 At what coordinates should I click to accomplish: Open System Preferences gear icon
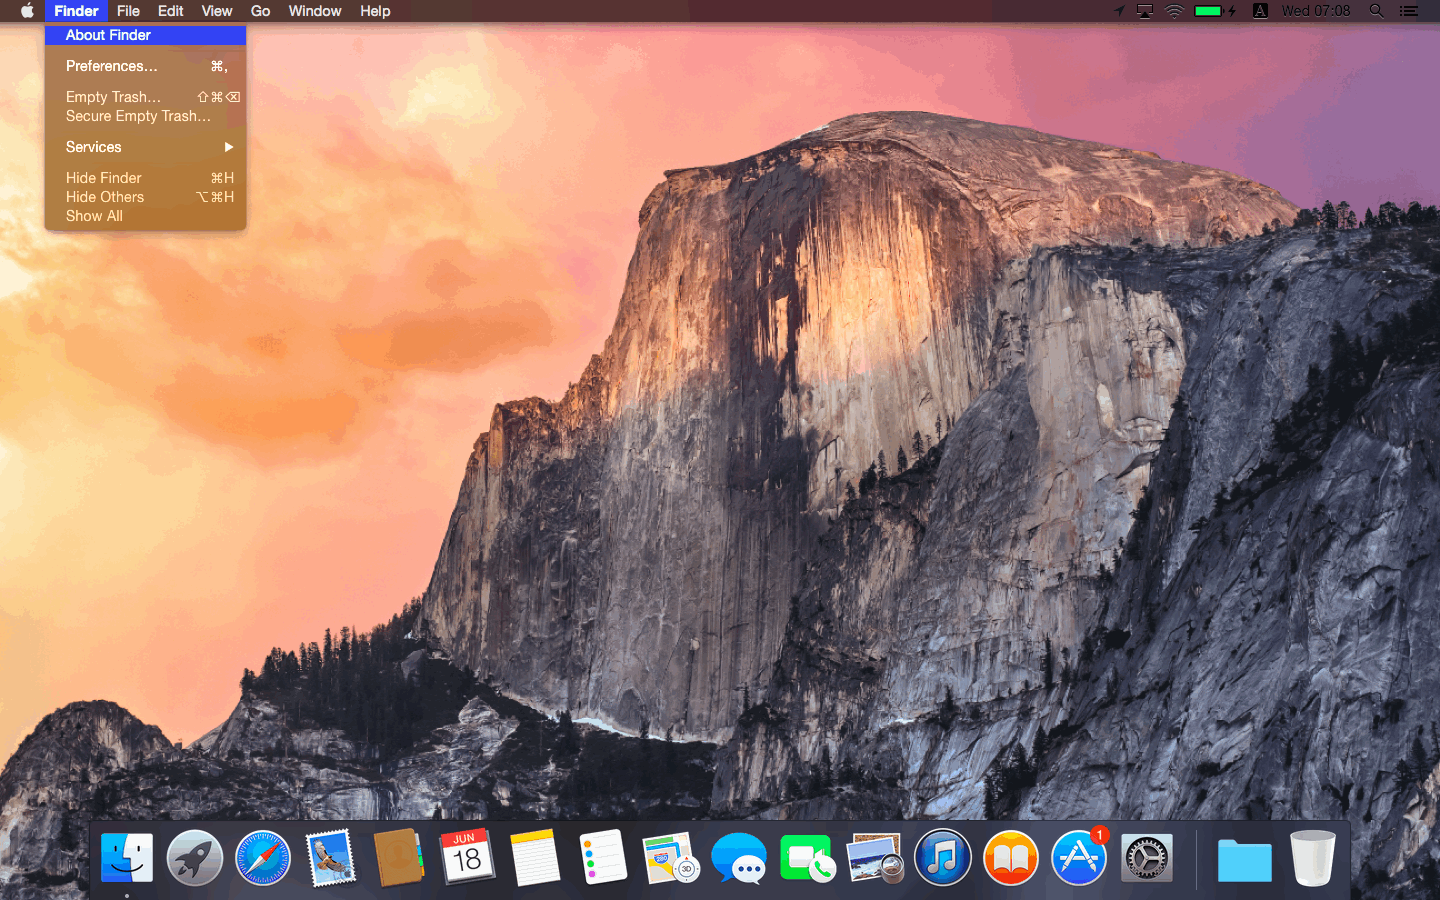pyautogui.click(x=1147, y=858)
